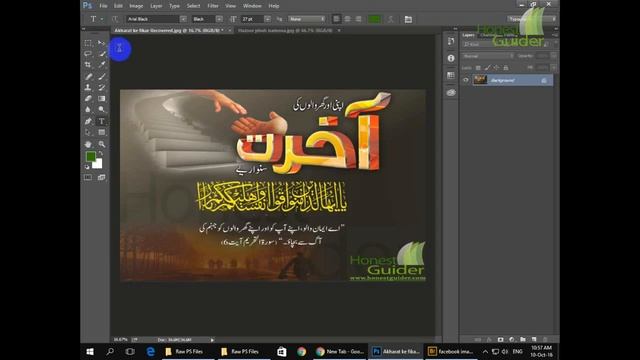
Task: Open the layer Opacity dropdown
Action: (553, 56)
